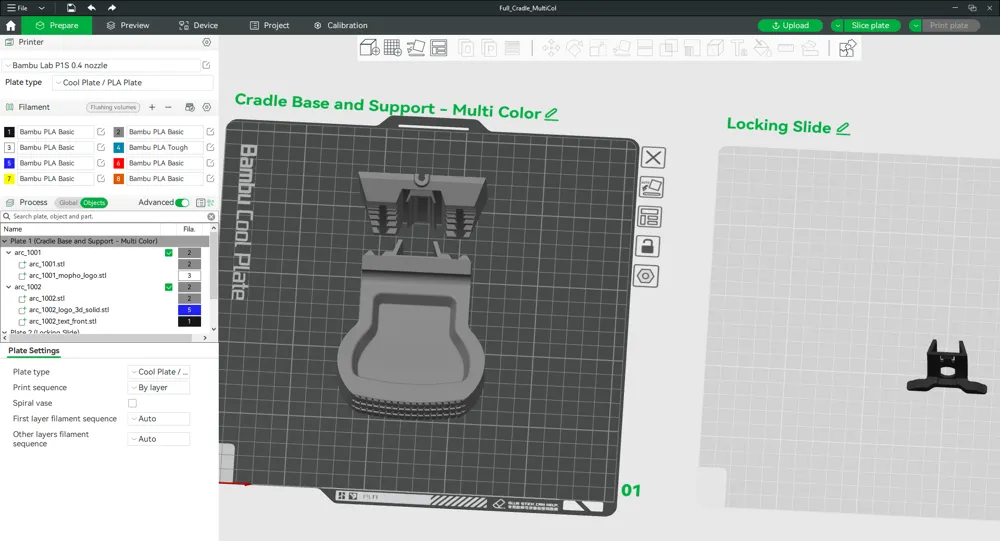Open Filament settings gear icon
1000x541 pixels.
pos(207,107)
